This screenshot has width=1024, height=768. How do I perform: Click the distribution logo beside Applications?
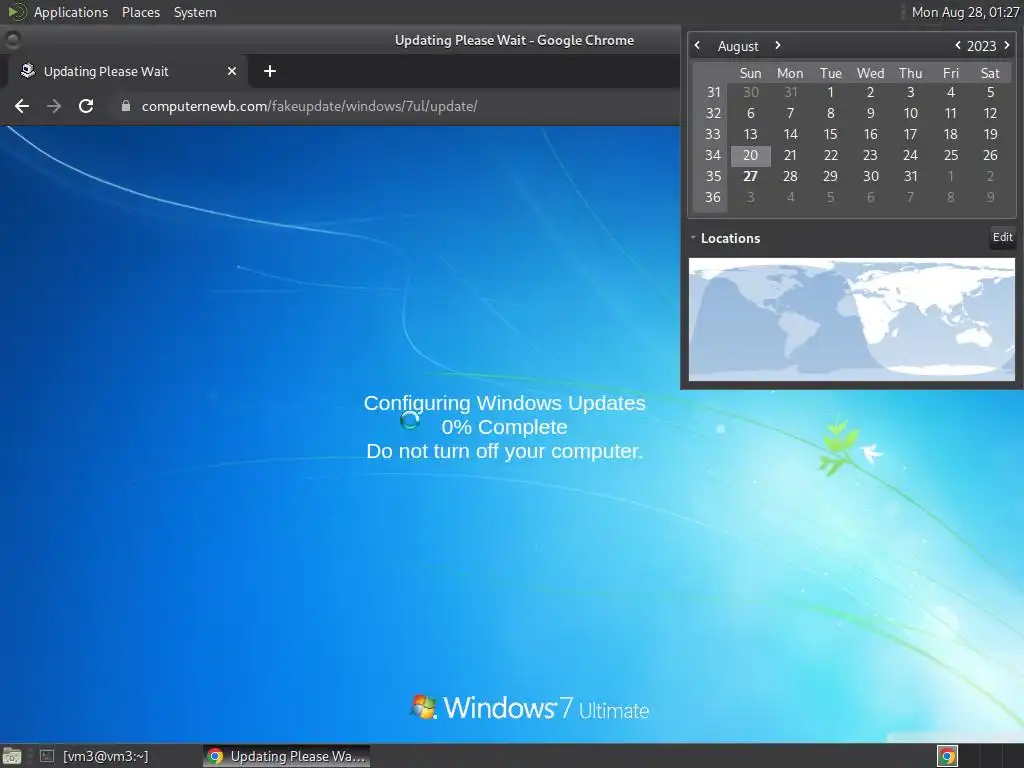tap(16, 12)
